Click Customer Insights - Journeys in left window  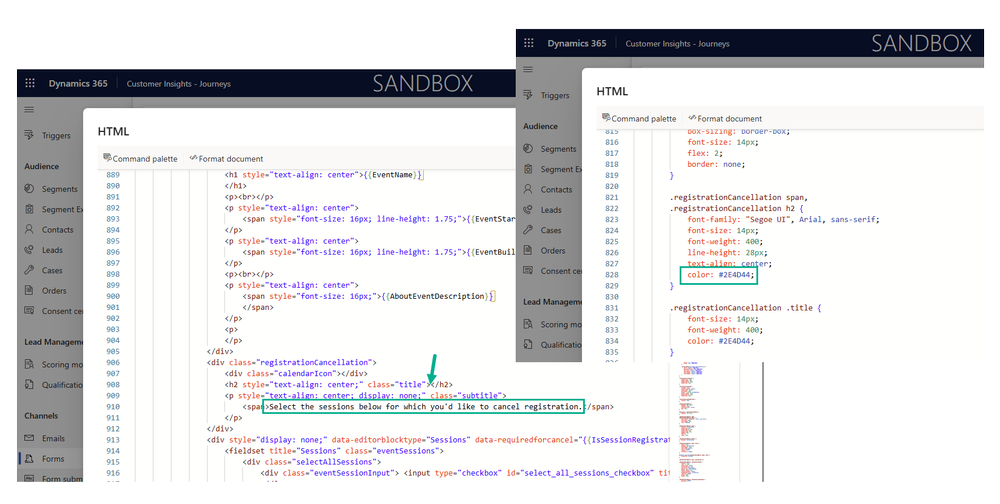[x=179, y=84]
